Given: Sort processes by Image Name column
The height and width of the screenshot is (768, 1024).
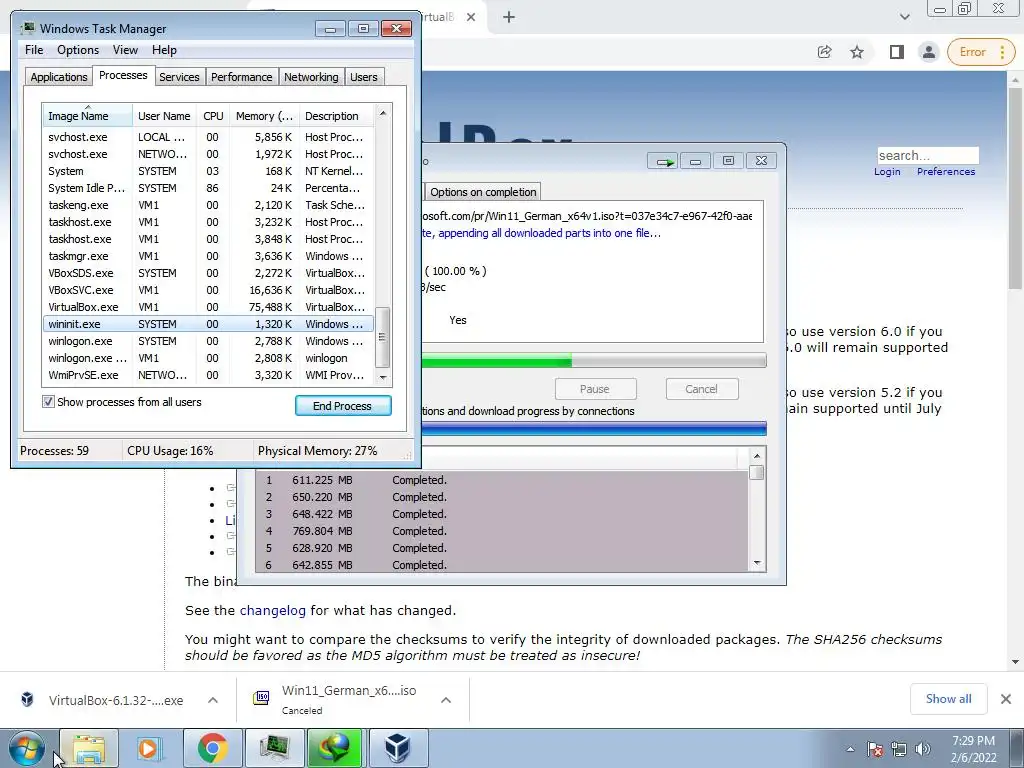Looking at the screenshot, I should point(88,116).
